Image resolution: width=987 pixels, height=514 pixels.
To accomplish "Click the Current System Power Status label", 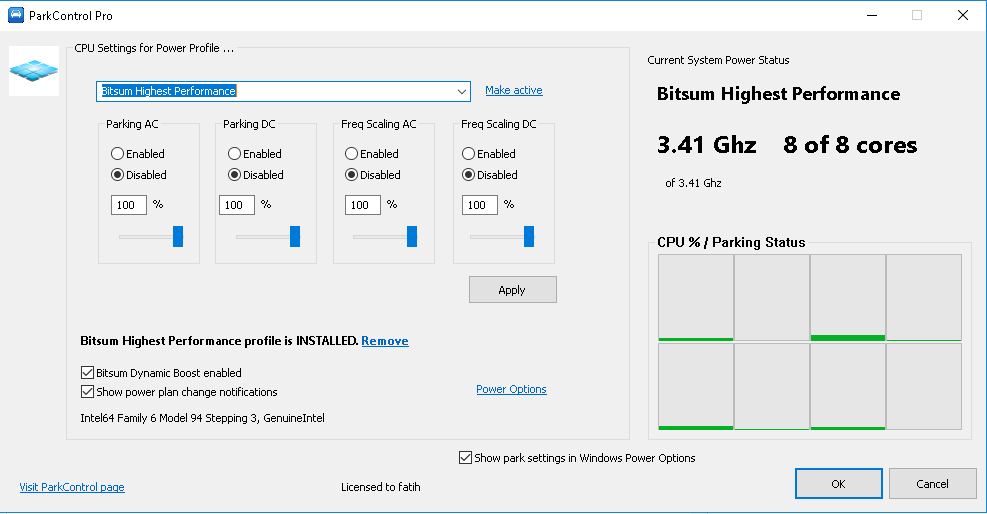I will click(x=718, y=60).
